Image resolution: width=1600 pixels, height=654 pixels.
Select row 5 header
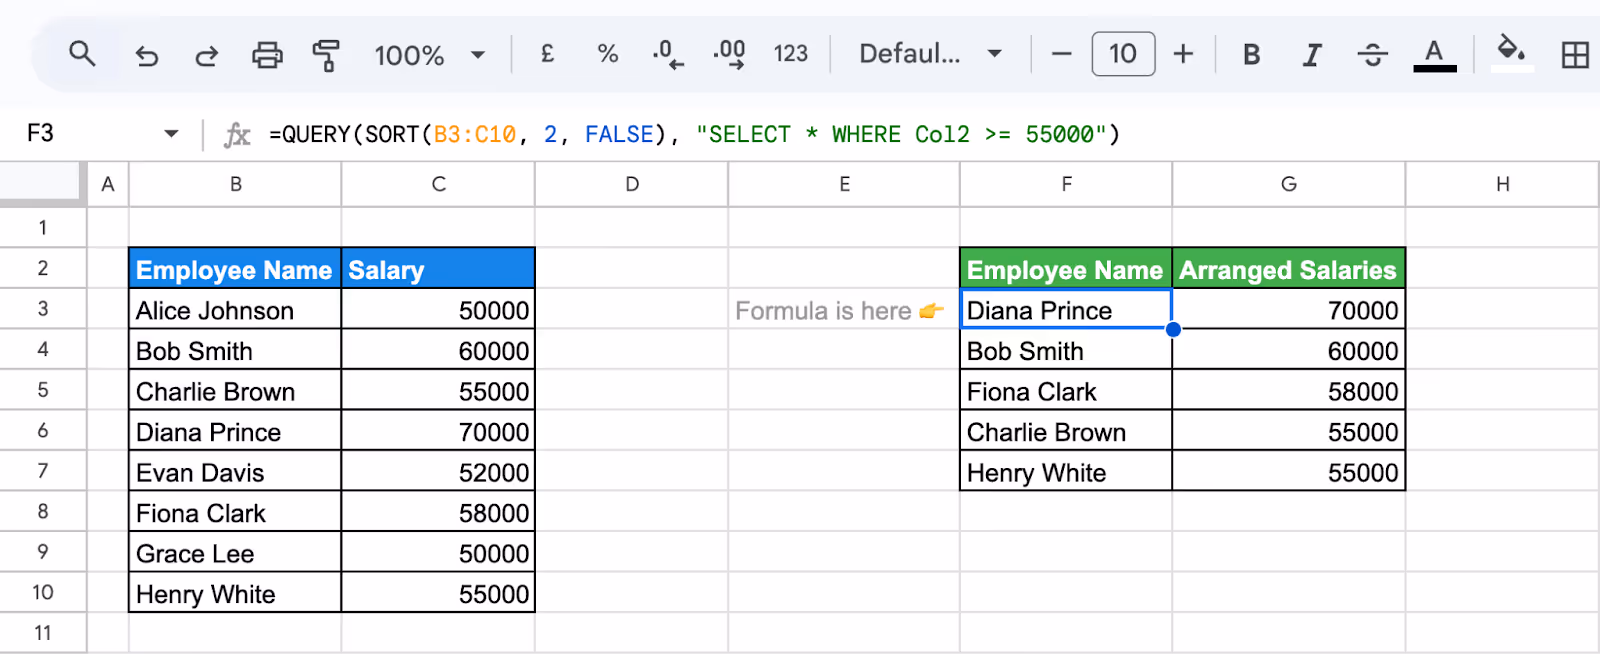43,390
